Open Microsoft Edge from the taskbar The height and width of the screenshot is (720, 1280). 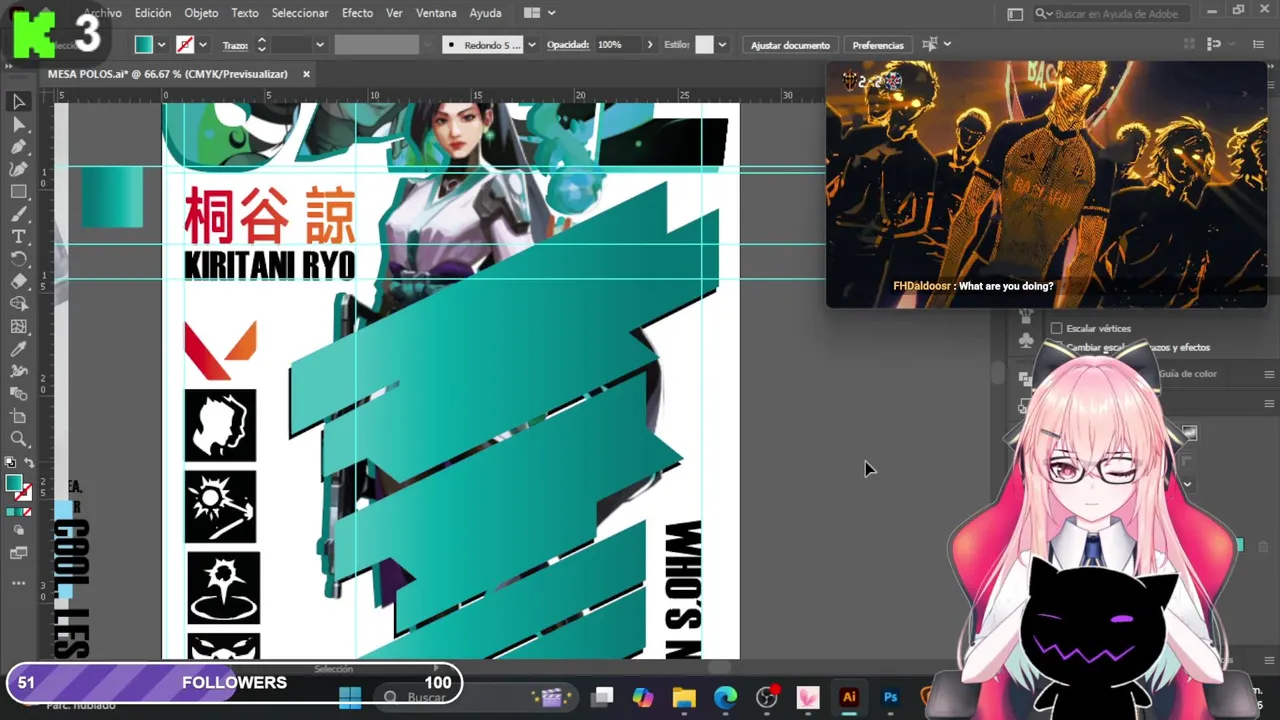tap(725, 697)
